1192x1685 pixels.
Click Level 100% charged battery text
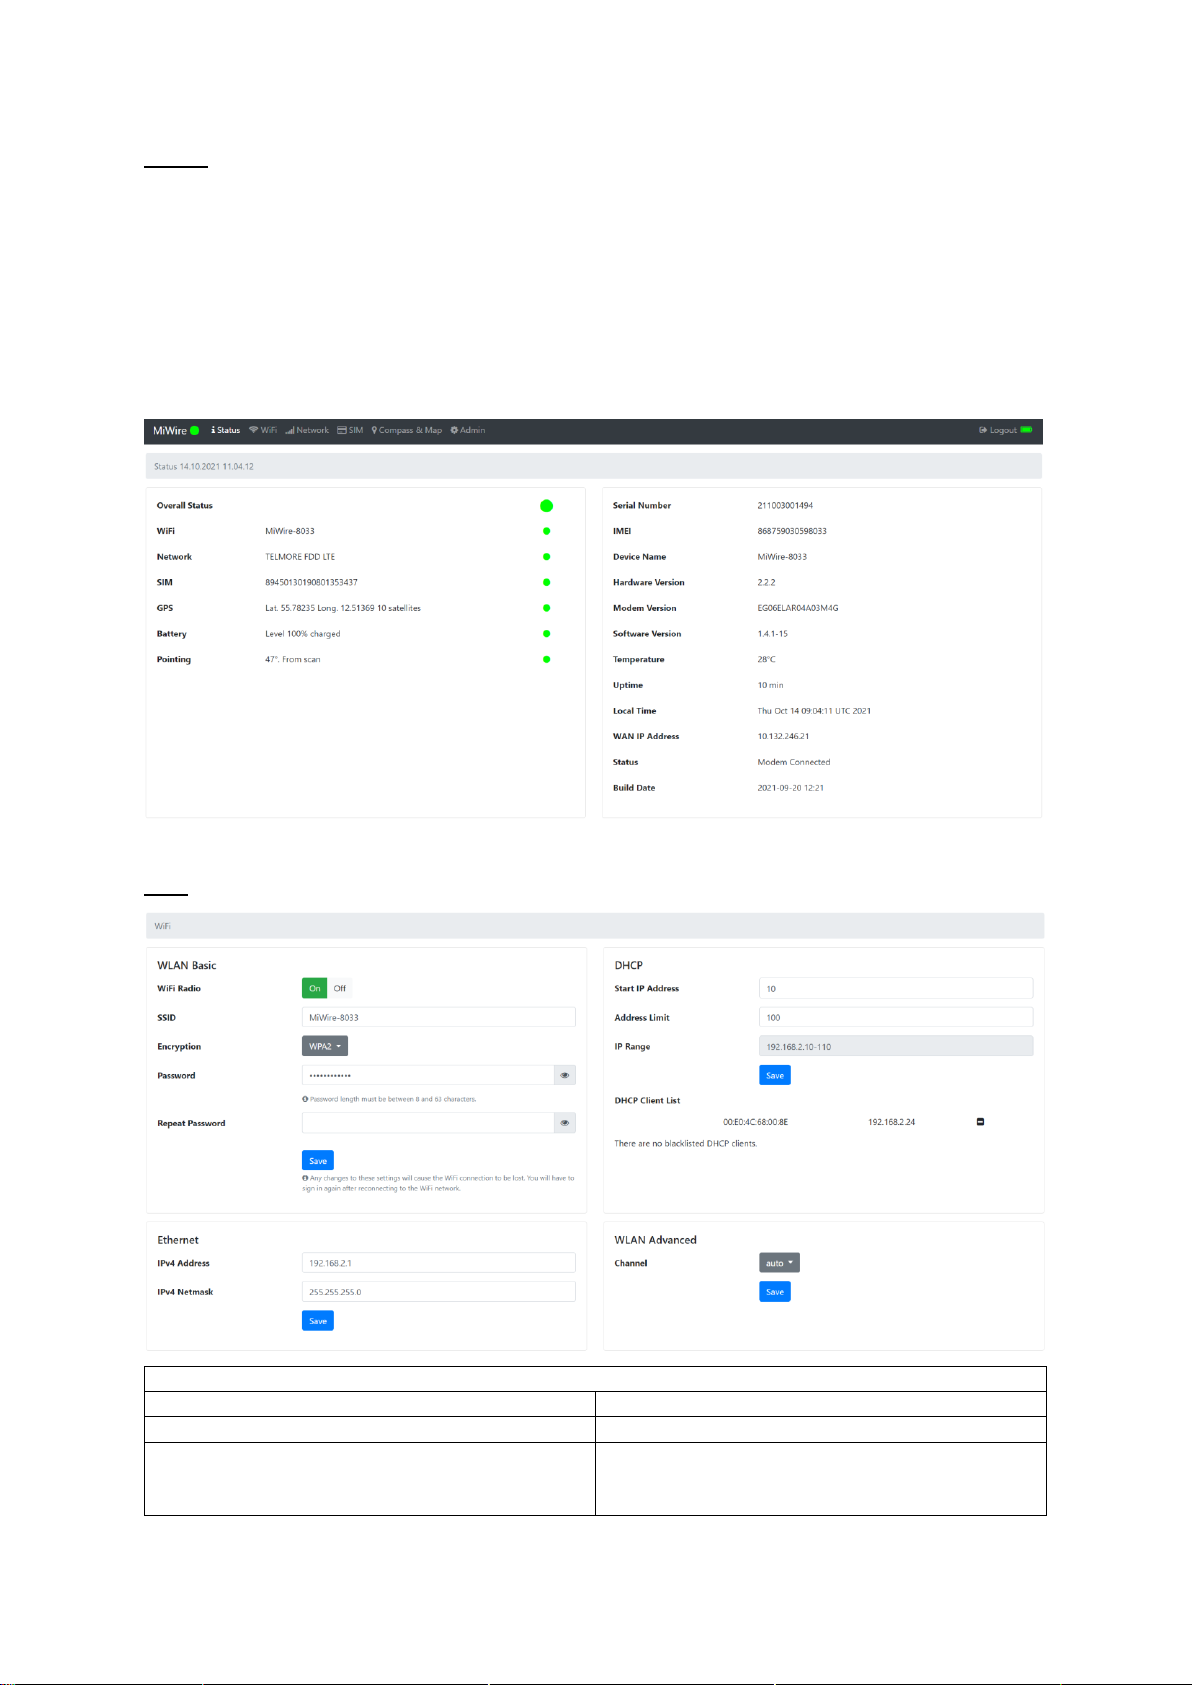303,634
